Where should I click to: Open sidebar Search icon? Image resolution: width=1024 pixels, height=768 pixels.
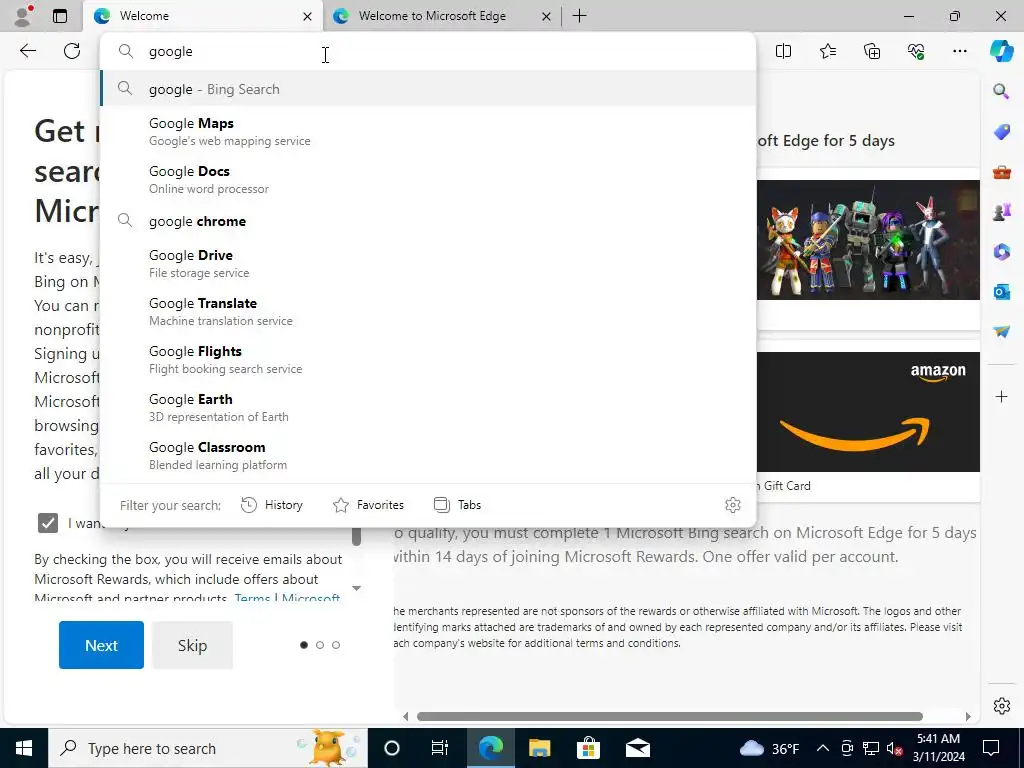point(1001,91)
